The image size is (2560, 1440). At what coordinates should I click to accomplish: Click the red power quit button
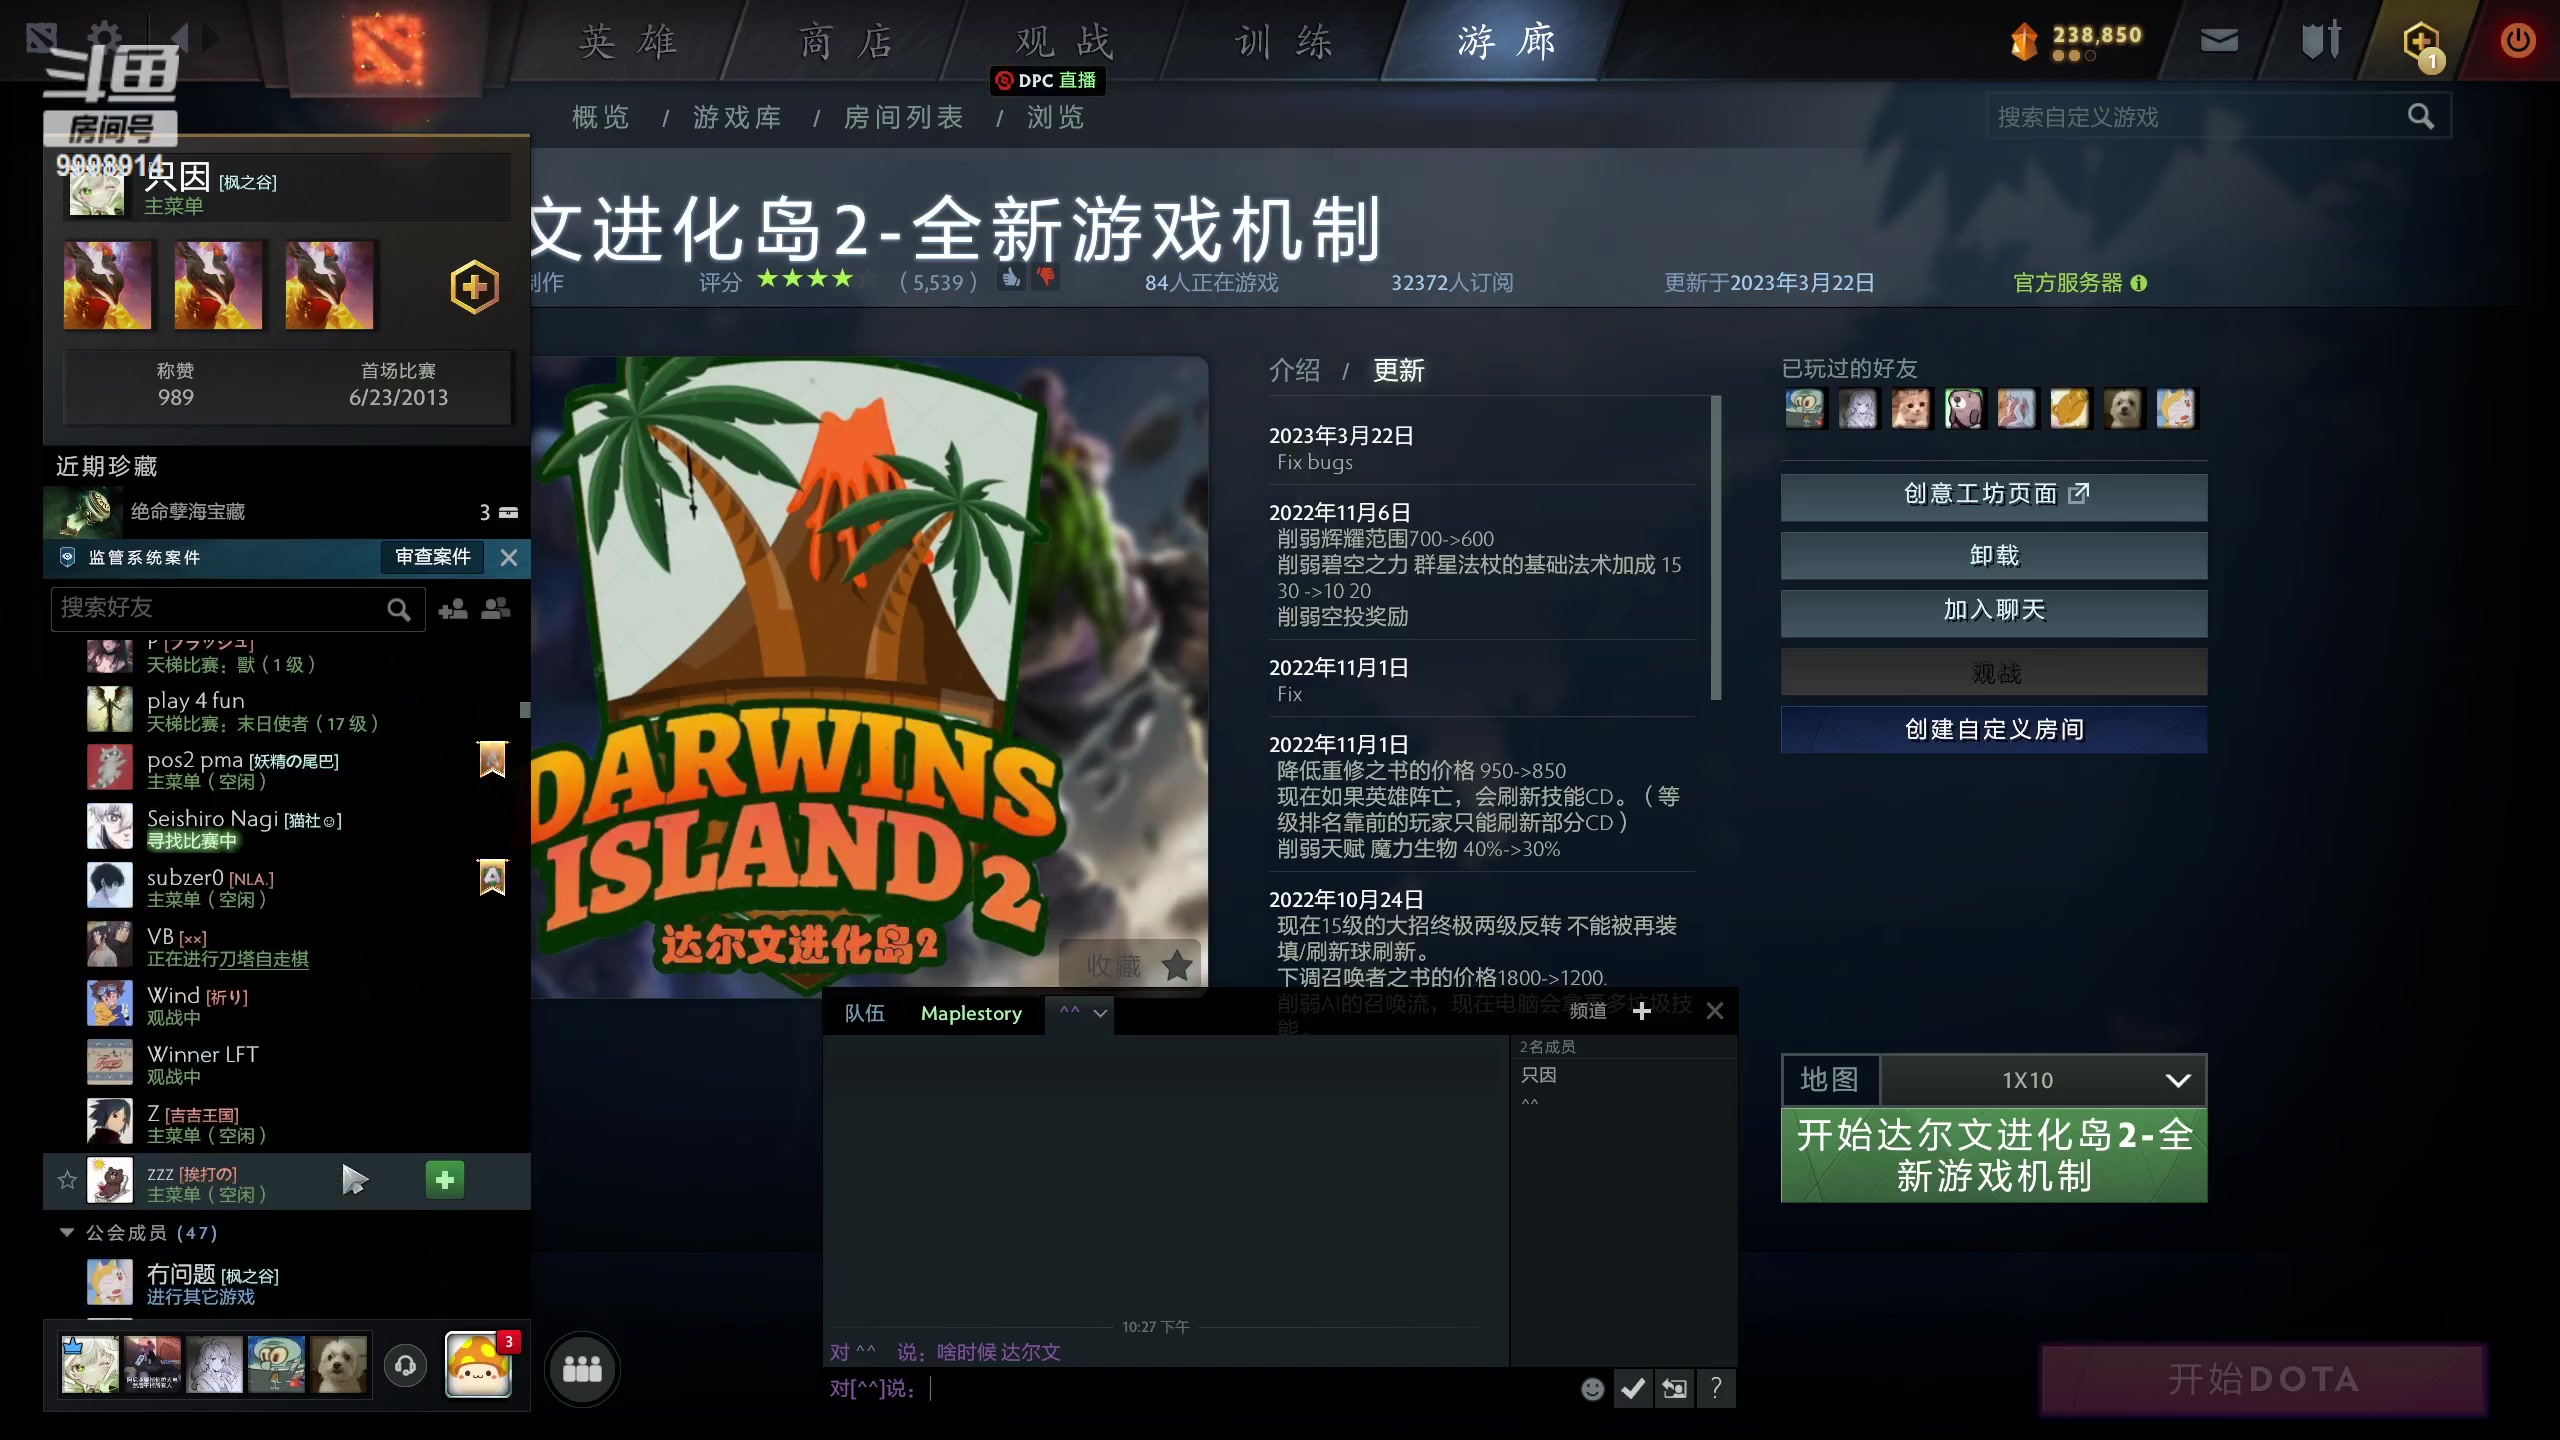[x=2517, y=40]
